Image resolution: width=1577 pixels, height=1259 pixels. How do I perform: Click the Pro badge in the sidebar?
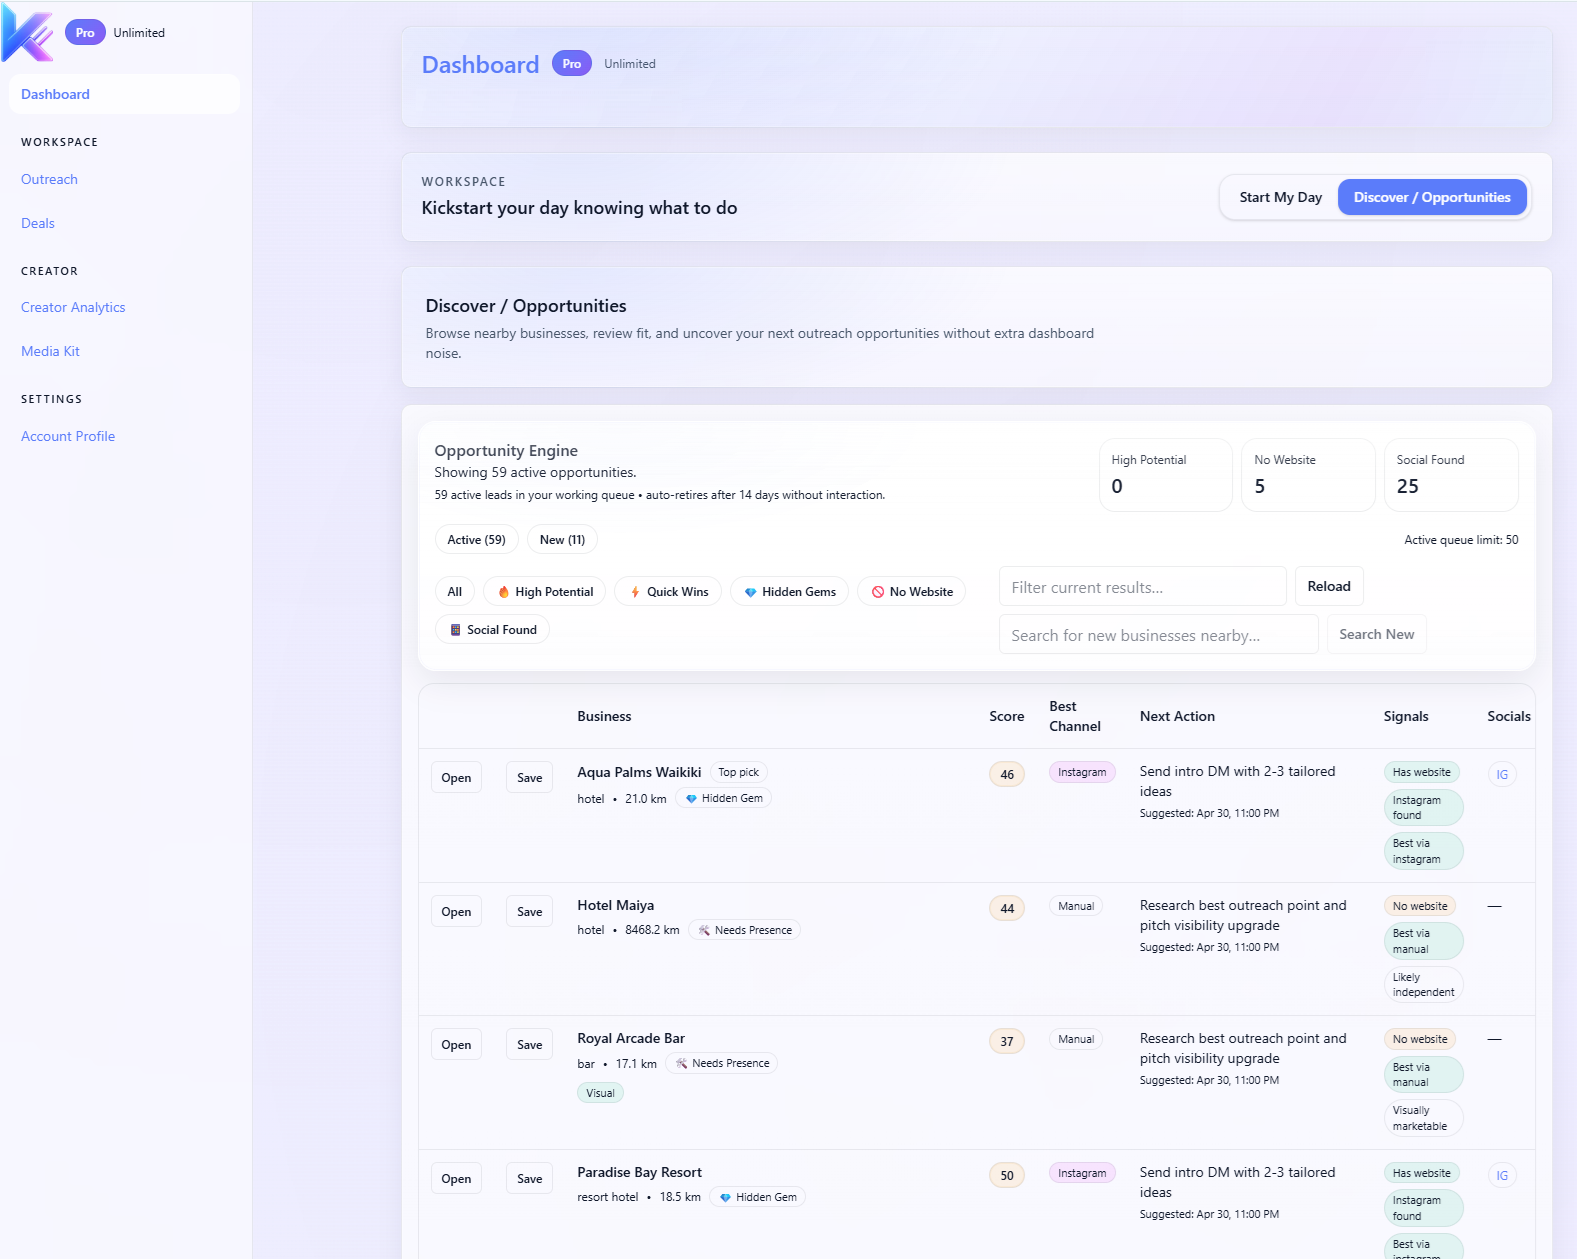(85, 33)
